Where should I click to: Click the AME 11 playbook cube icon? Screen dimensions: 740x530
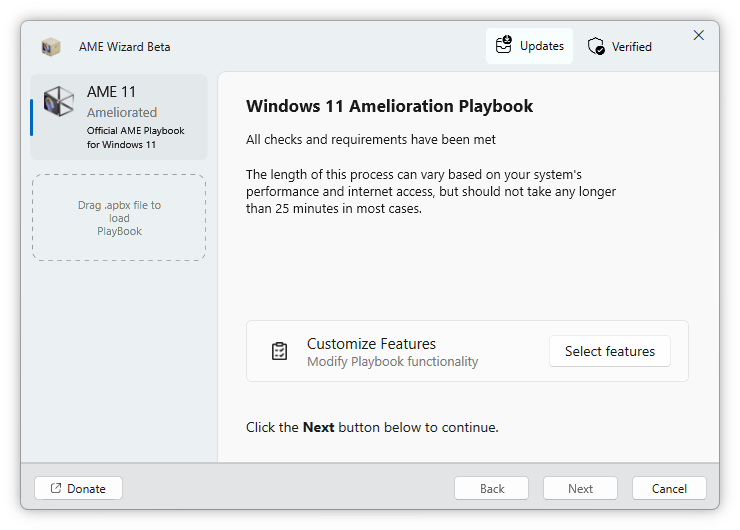(59, 101)
